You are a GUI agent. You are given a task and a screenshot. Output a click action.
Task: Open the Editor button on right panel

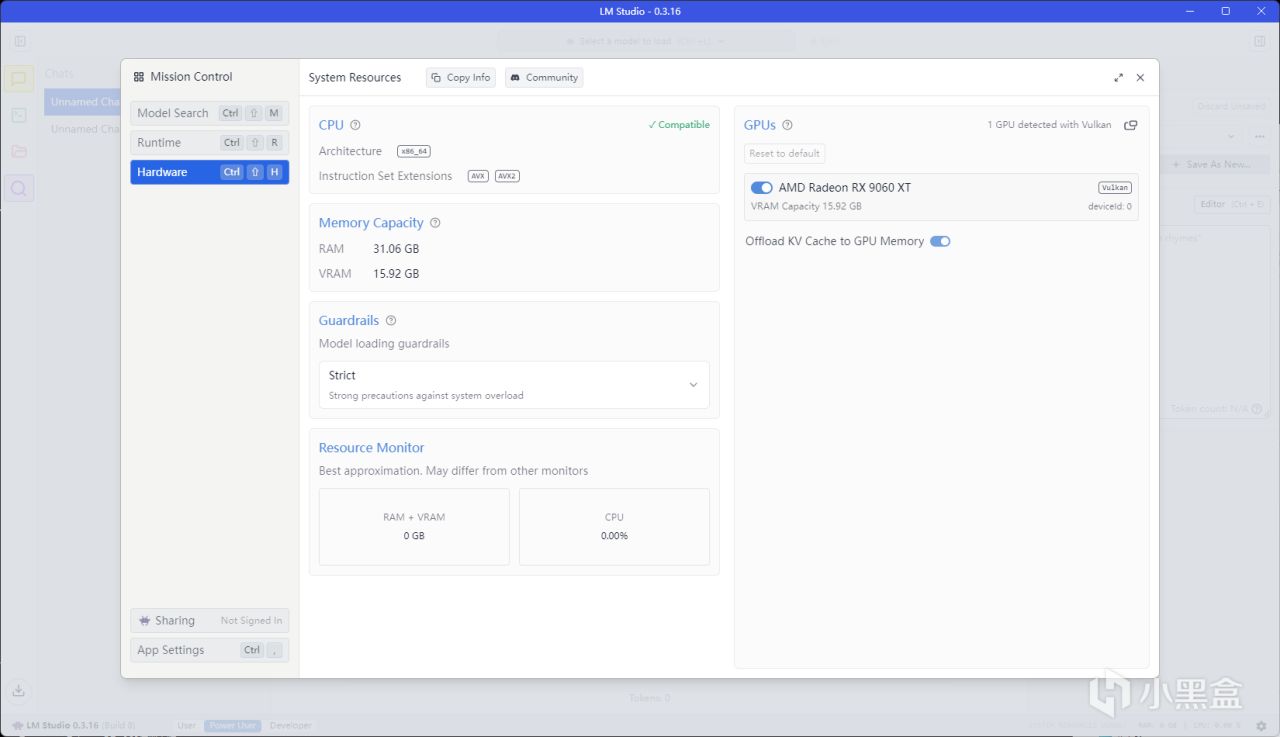[1232, 204]
